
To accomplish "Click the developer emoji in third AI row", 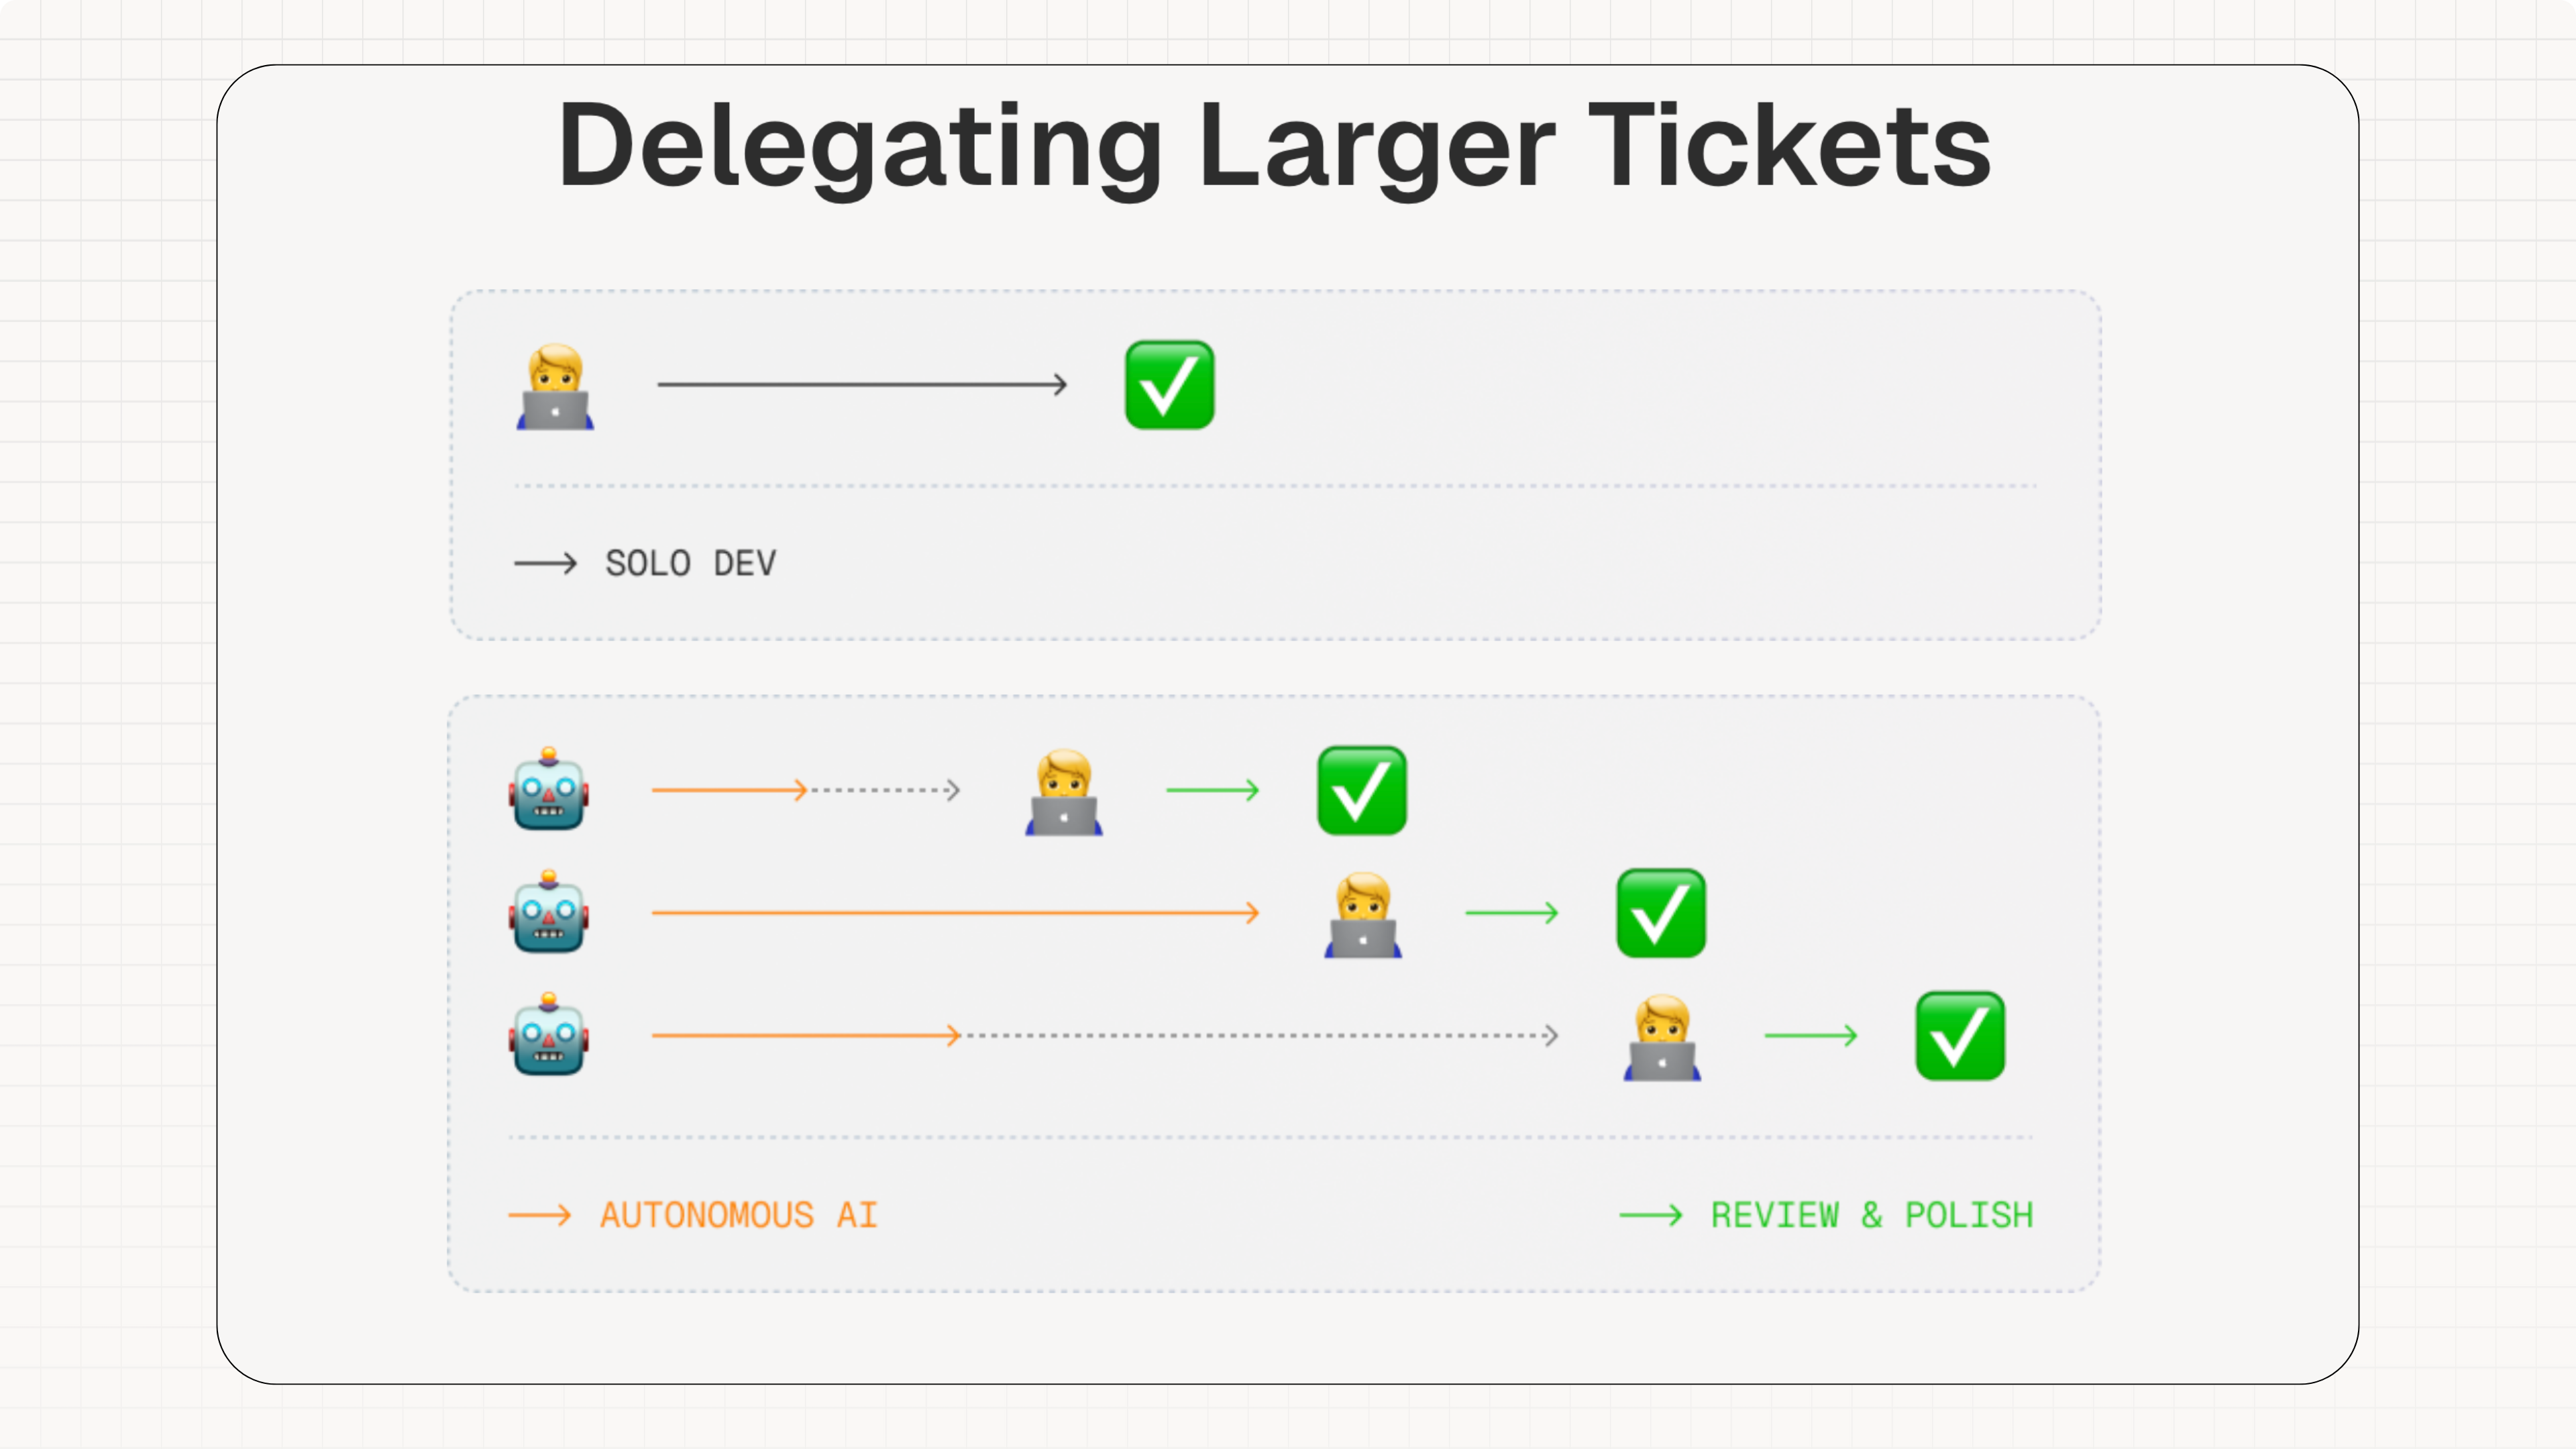I will (1662, 1037).
